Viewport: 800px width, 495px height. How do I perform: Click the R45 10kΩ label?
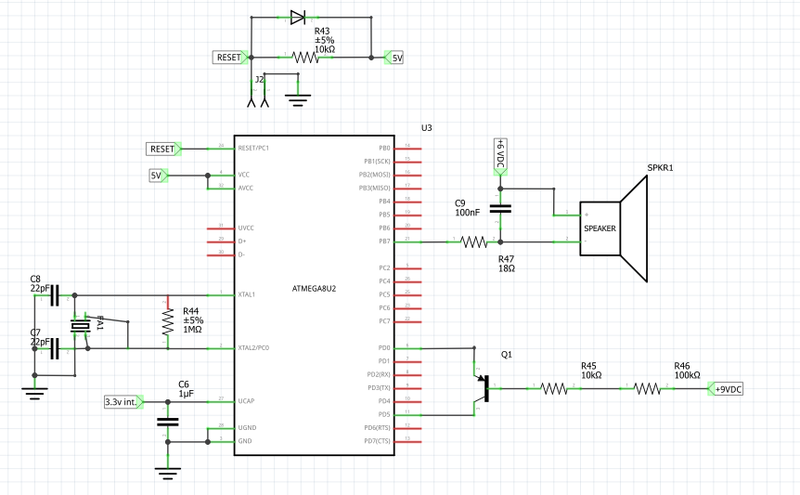coord(591,370)
